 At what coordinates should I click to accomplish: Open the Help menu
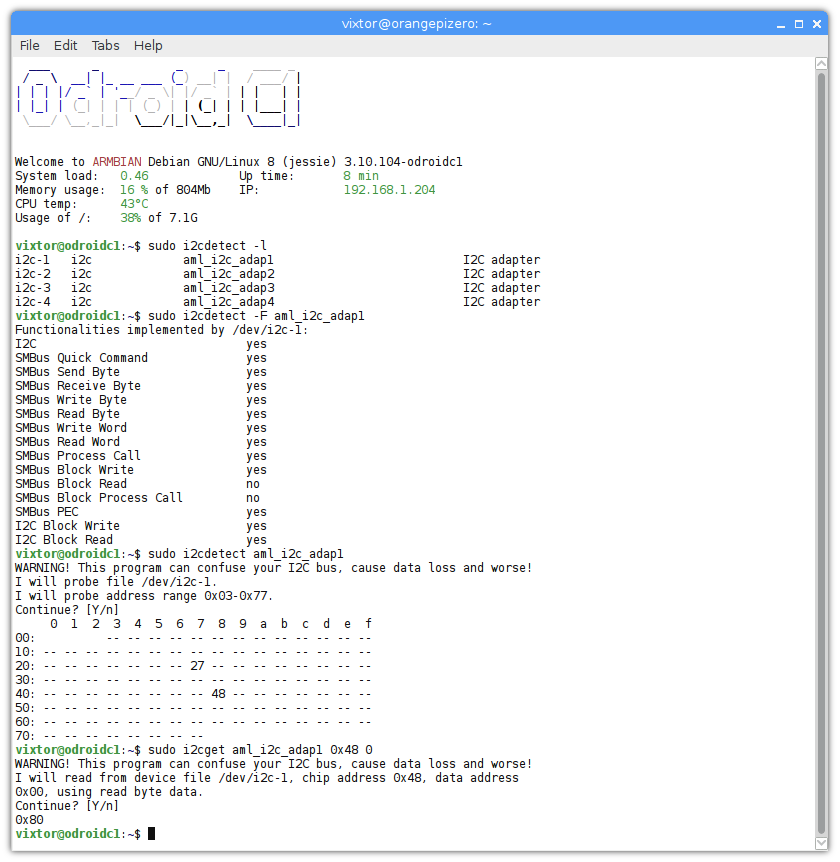[148, 45]
